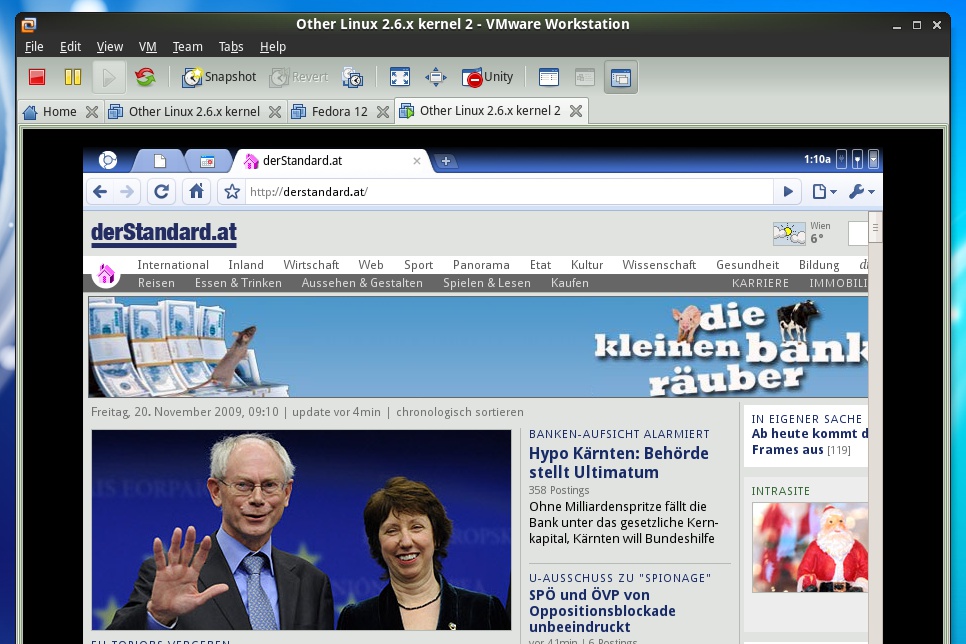Click the Chrome OS logo icon in the guest browser
Image resolution: width=966 pixels, height=644 pixels.
108,160
